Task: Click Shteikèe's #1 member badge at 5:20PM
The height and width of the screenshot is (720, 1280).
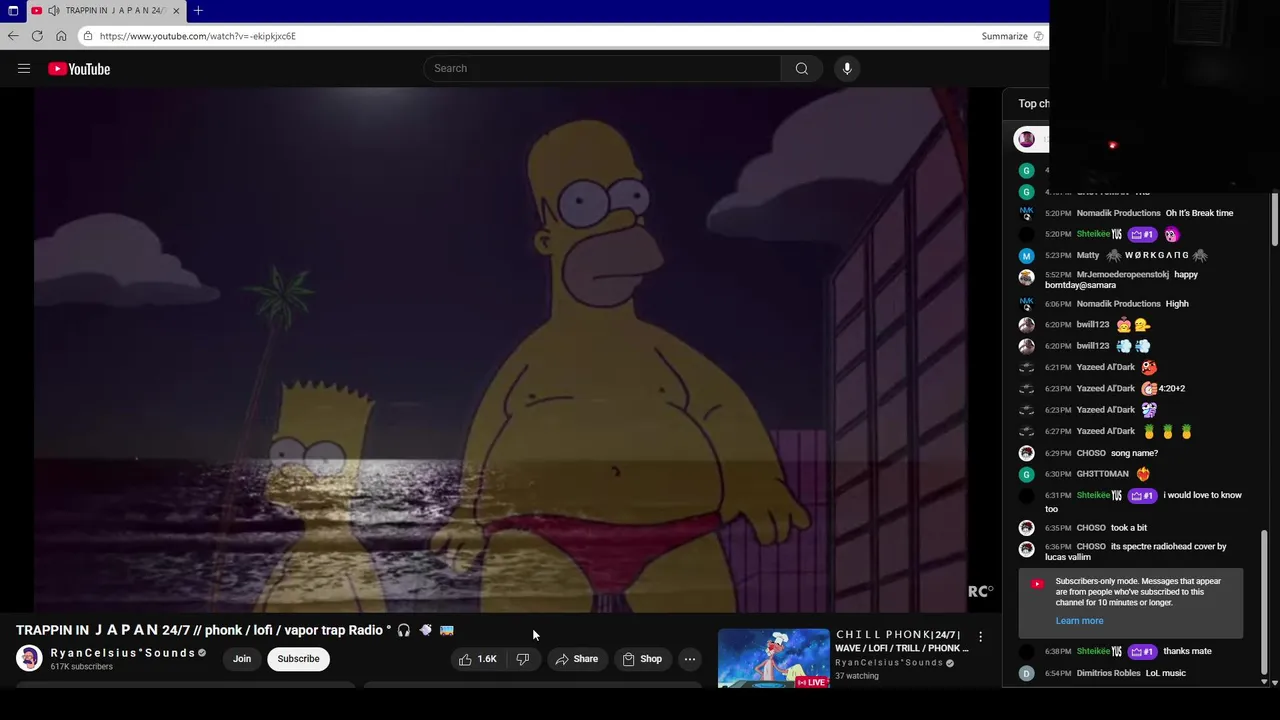Action: [x=1142, y=234]
